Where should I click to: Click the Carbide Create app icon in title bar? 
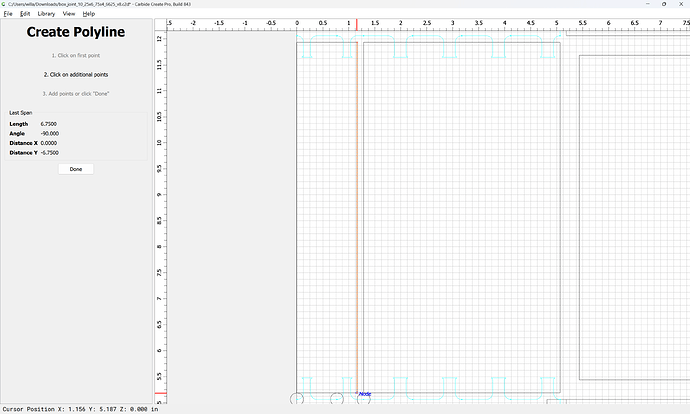(x=4, y=4)
